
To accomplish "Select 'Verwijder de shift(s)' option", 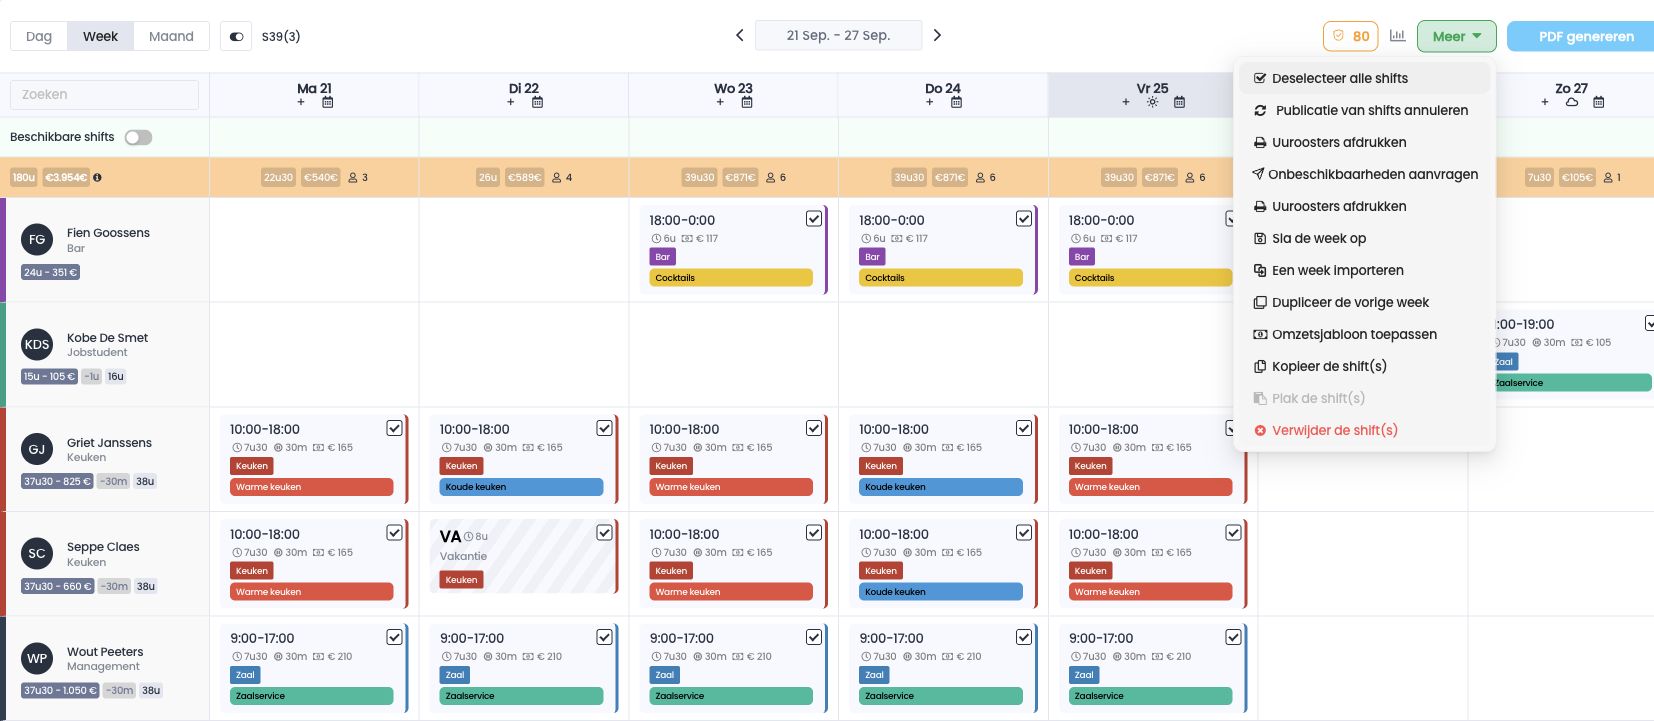I will pyautogui.click(x=1365, y=430).
